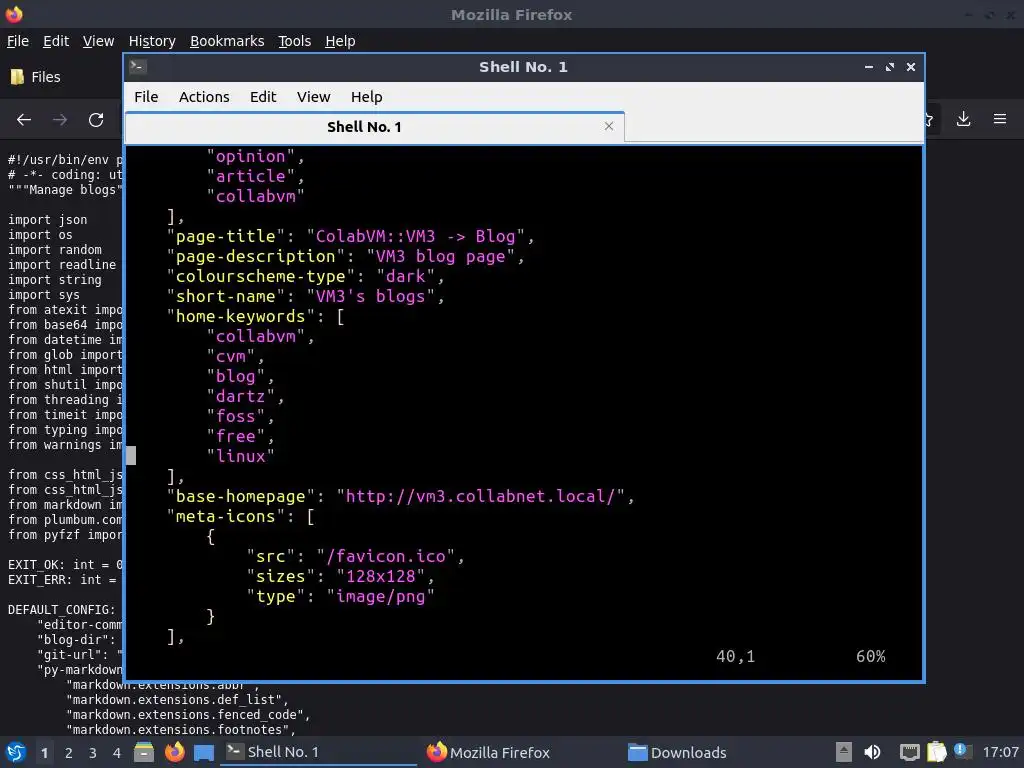Click the terminal icon in Shell title bar
The image size is (1024, 768).
click(x=138, y=67)
